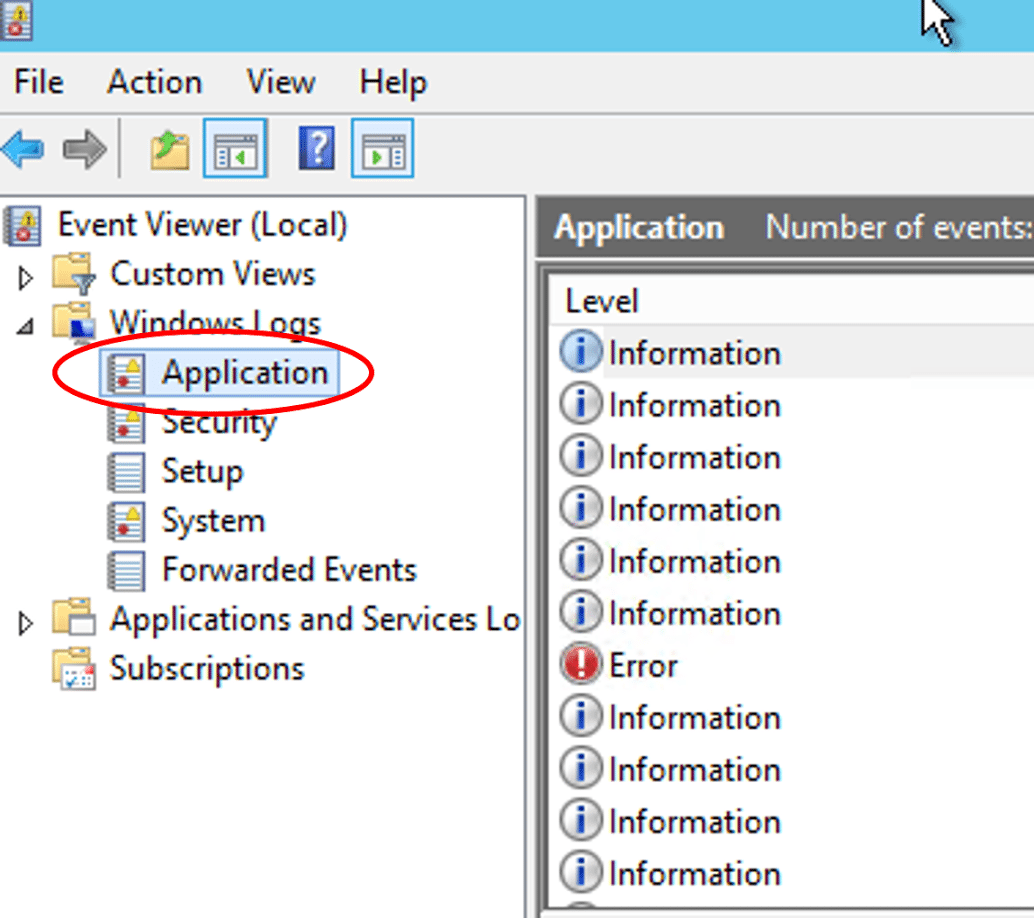
Task: Toggle the Show/Hide Action Pane icon
Action: pos(382,149)
